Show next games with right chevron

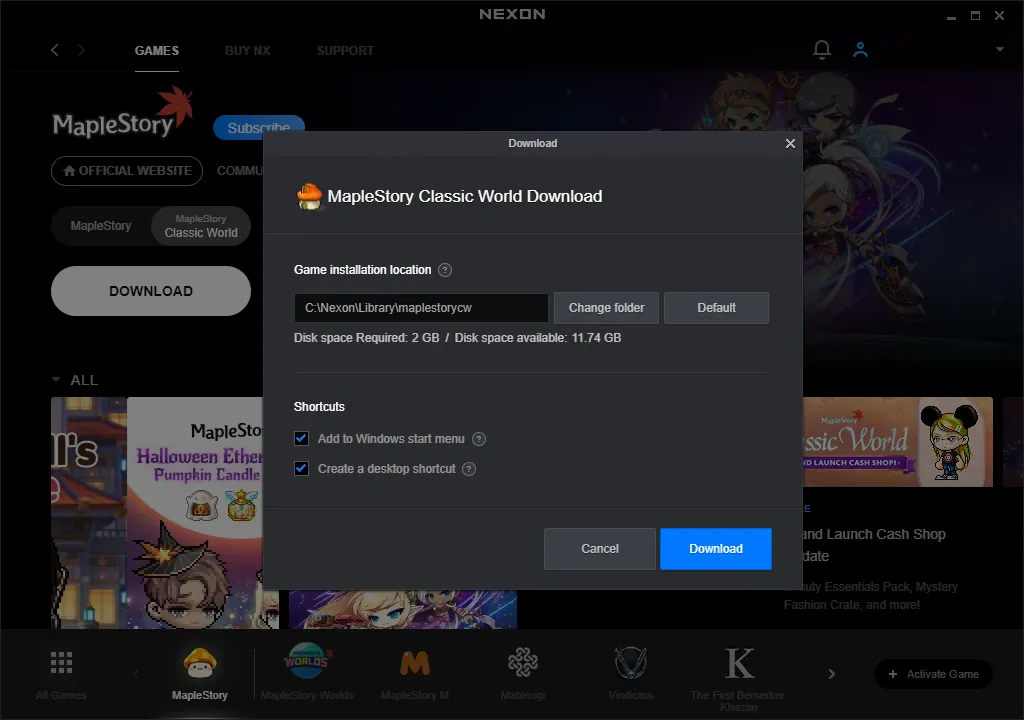coord(831,674)
